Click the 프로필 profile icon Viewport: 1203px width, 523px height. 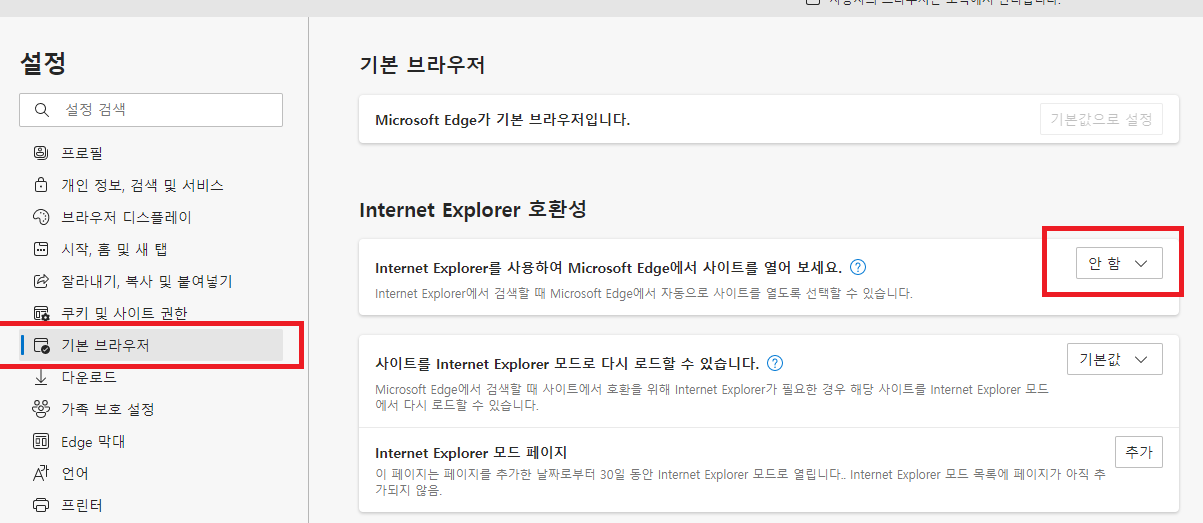[41, 153]
